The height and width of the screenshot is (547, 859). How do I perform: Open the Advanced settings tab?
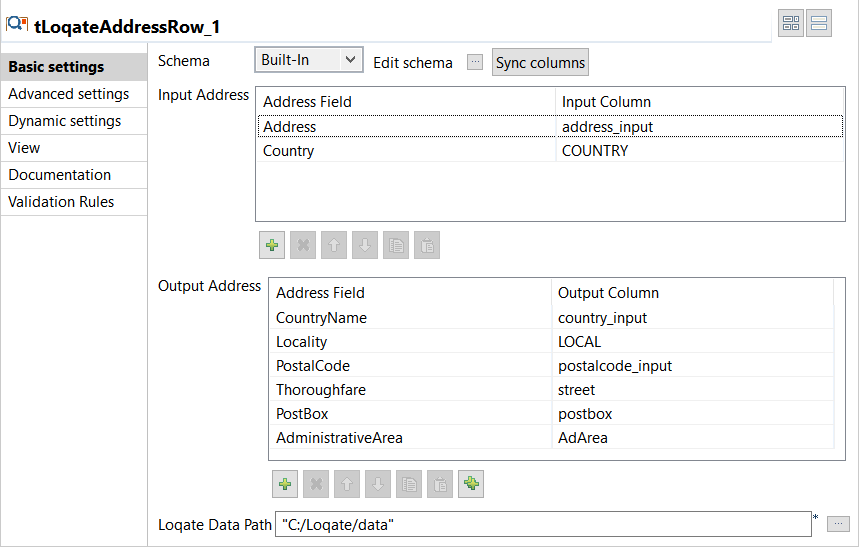point(69,94)
